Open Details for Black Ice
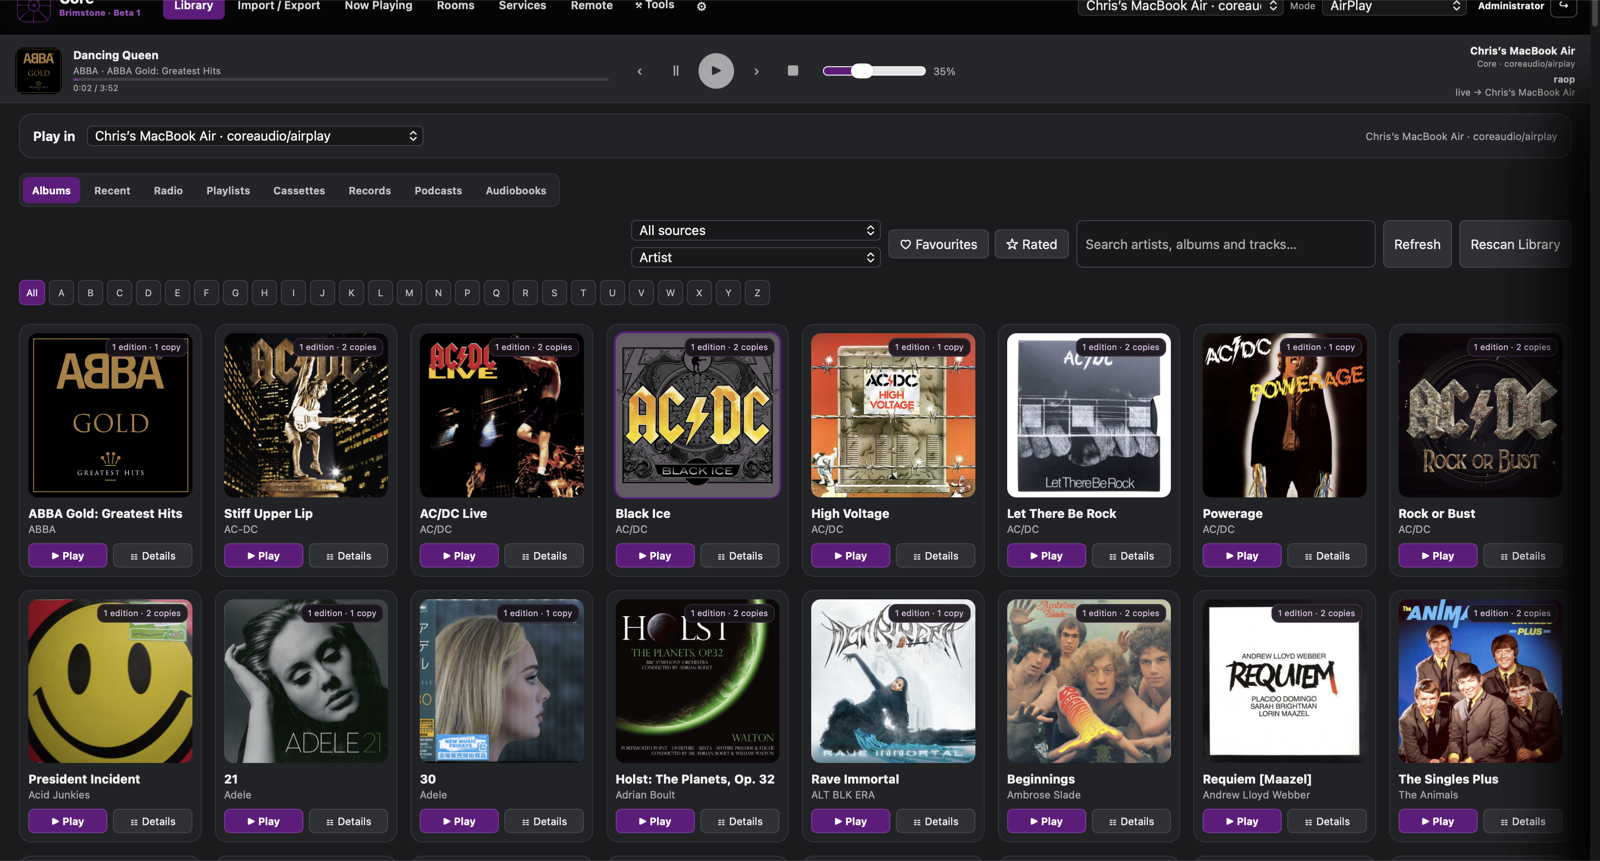 click(x=740, y=556)
